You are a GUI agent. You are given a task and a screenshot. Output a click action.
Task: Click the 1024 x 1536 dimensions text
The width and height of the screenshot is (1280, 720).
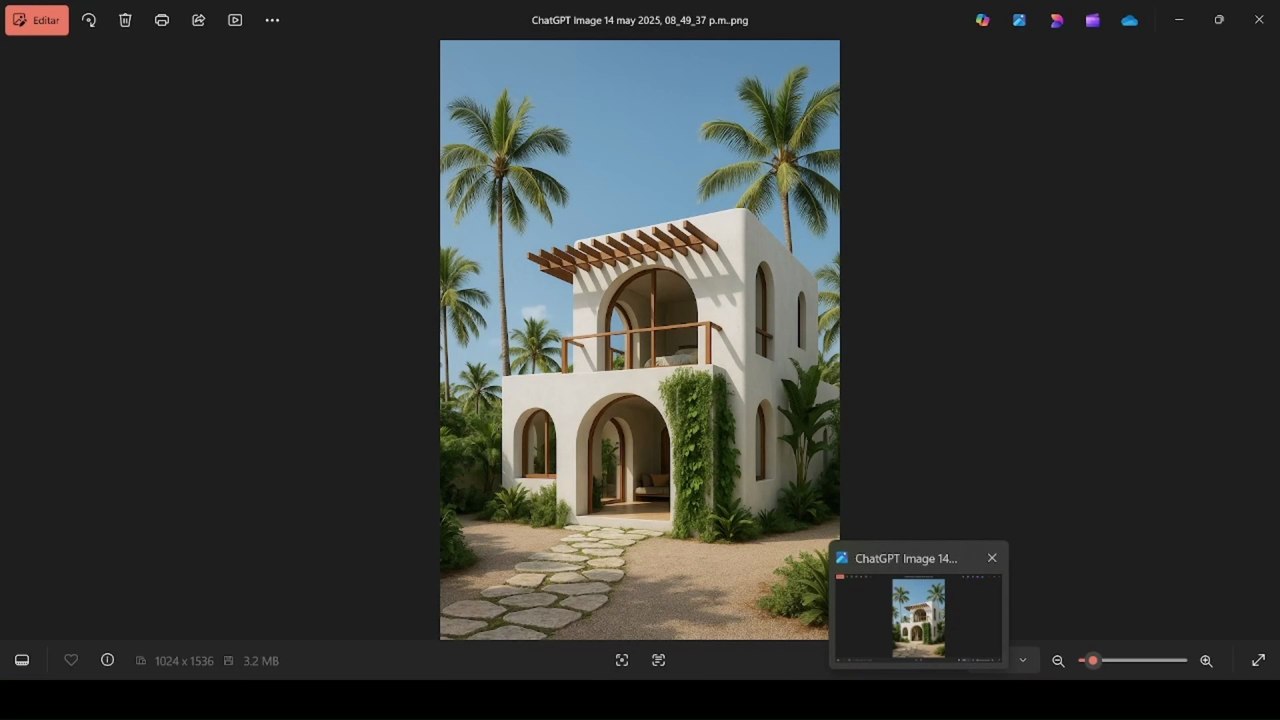pyautogui.click(x=184, y=661)
